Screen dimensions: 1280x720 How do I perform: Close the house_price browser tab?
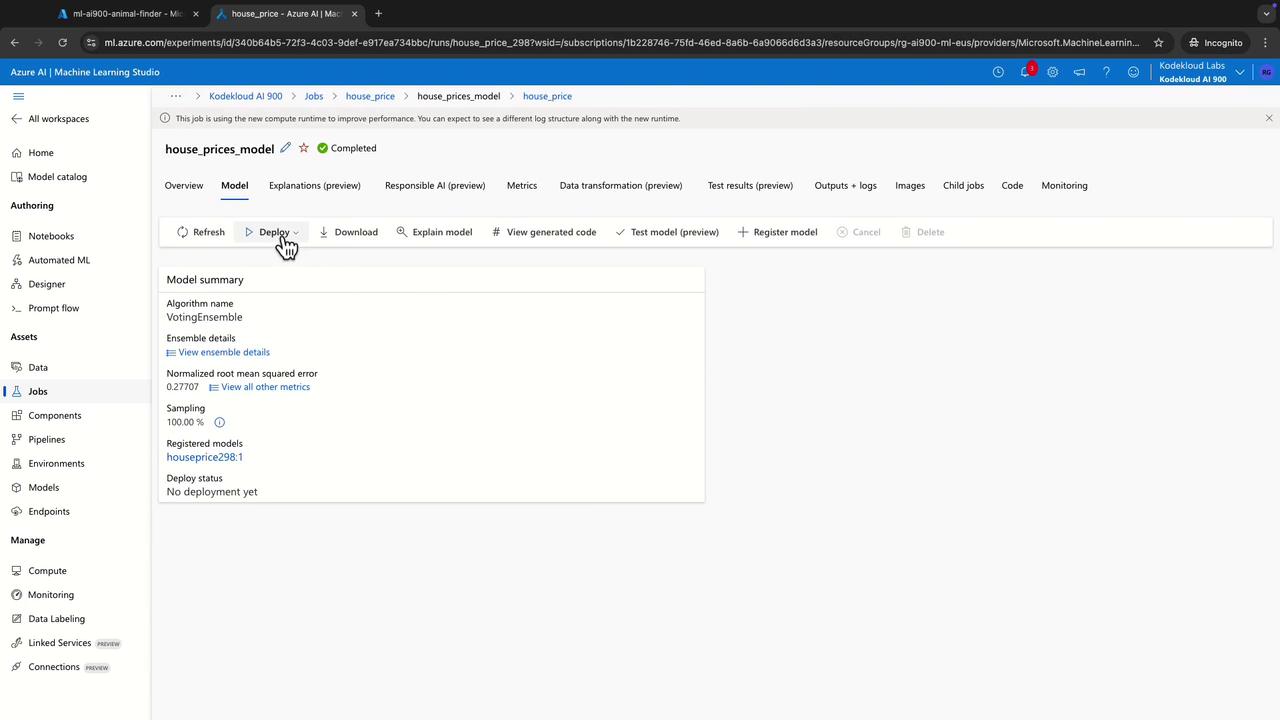click(x=354, y=14)
